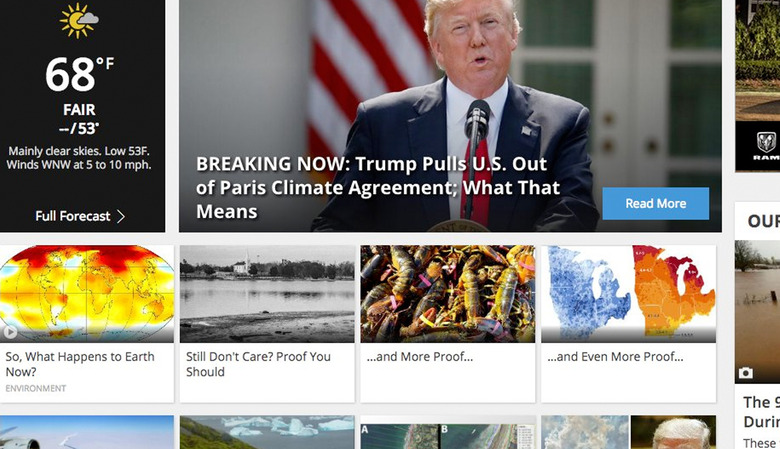
Task: Click the blue Read More button
Action: [x=656, y=203]
